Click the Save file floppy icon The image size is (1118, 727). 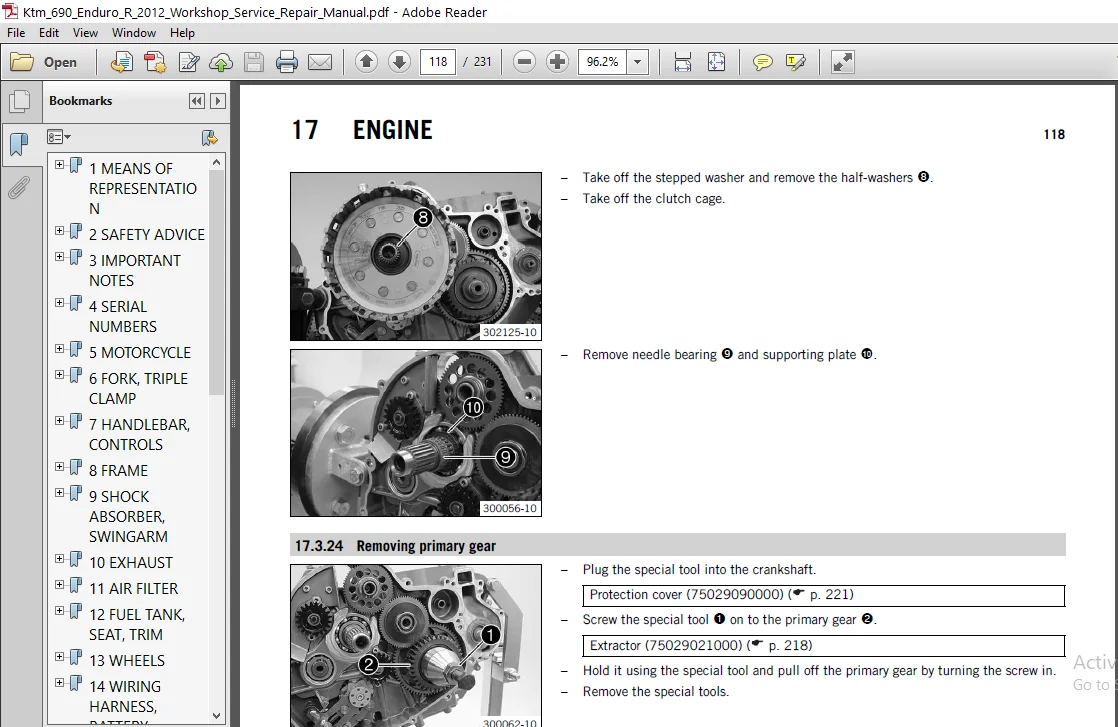coord(254,62)
